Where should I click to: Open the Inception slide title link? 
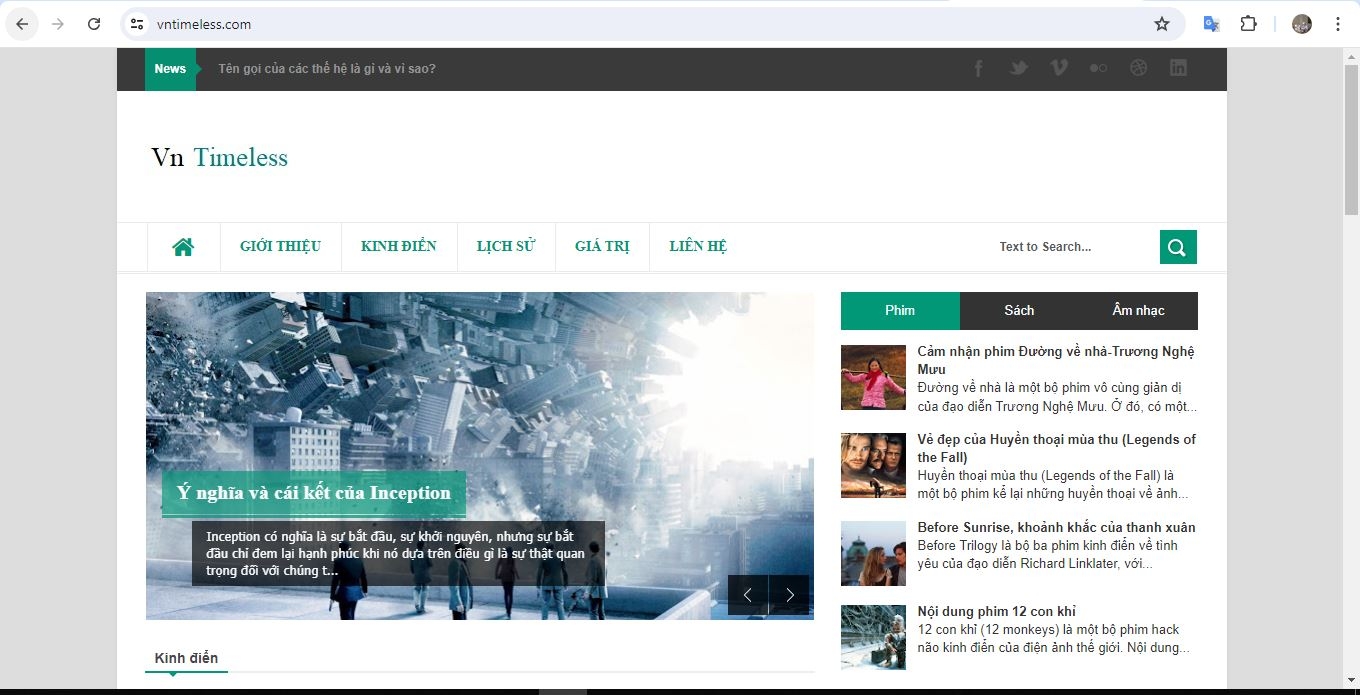pos(314,493)
